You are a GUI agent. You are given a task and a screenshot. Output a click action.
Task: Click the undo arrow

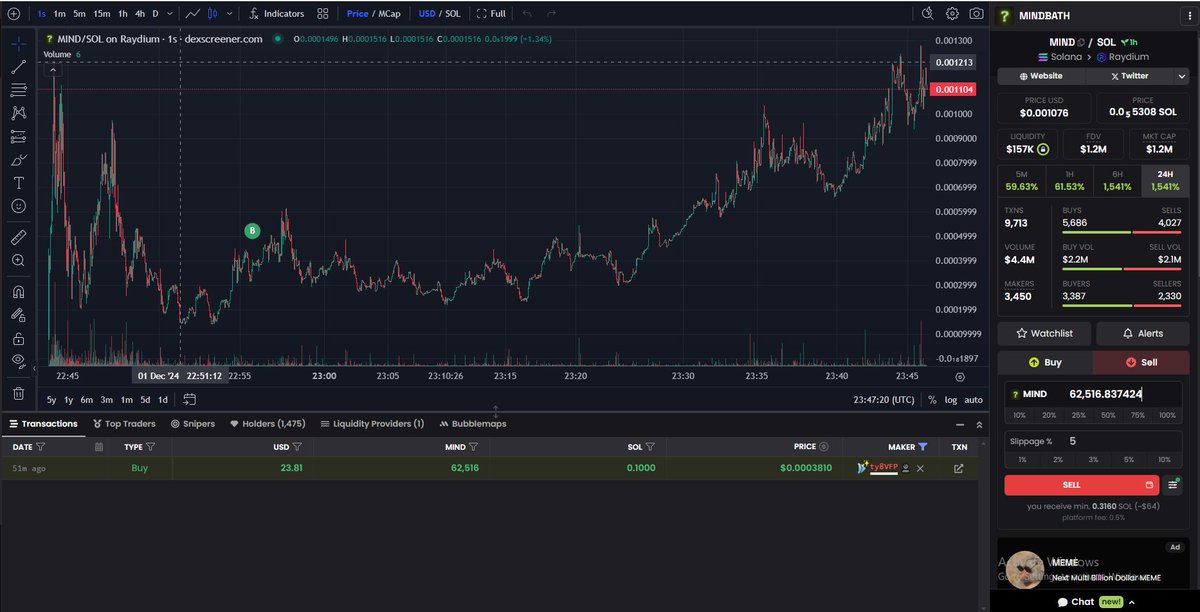tap(527, 14)
